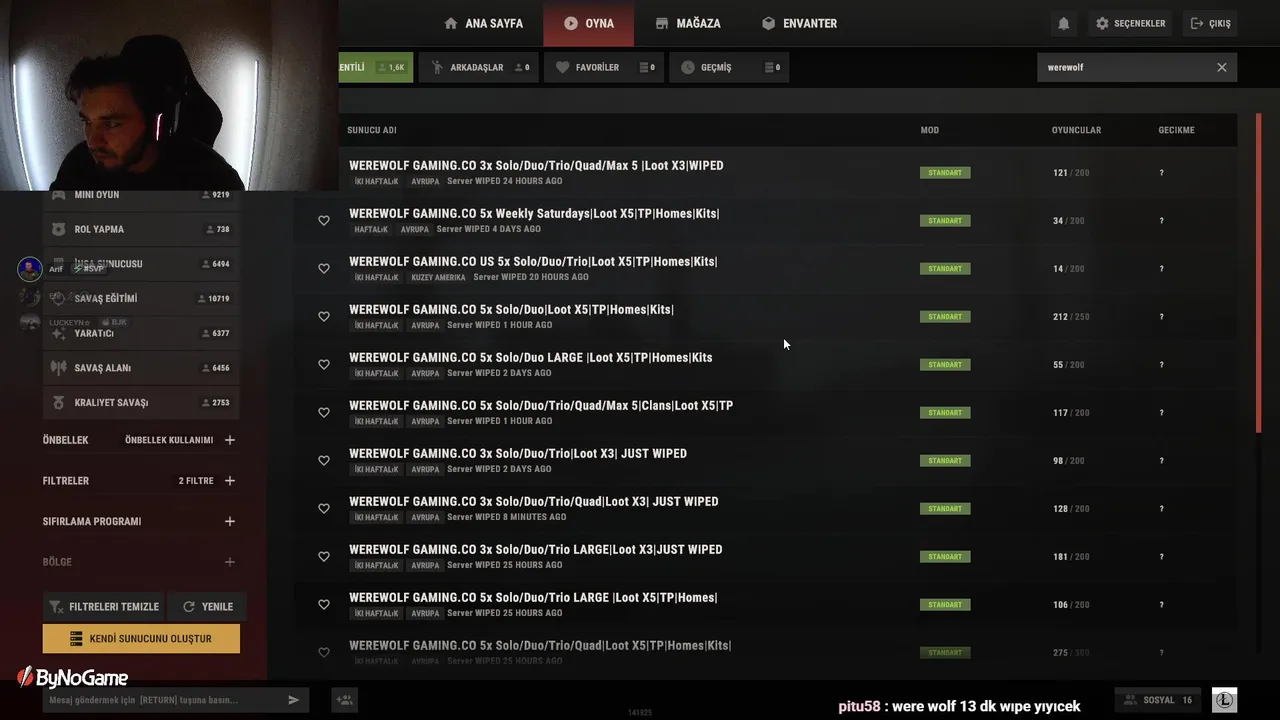Click the SAVAŞ ALANI tower icon
This screenshot has width=1280, height=720.
pos(58,367)
